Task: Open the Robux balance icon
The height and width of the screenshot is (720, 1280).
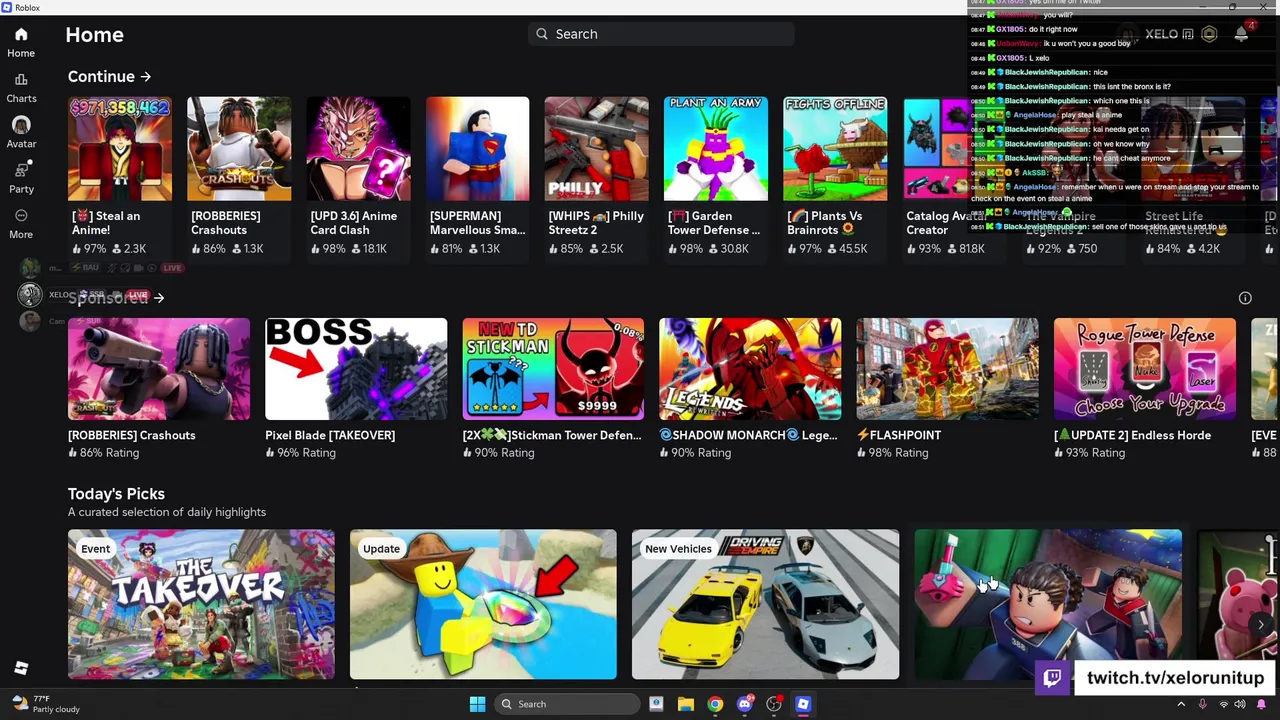Action: (x=1209, y=34)
